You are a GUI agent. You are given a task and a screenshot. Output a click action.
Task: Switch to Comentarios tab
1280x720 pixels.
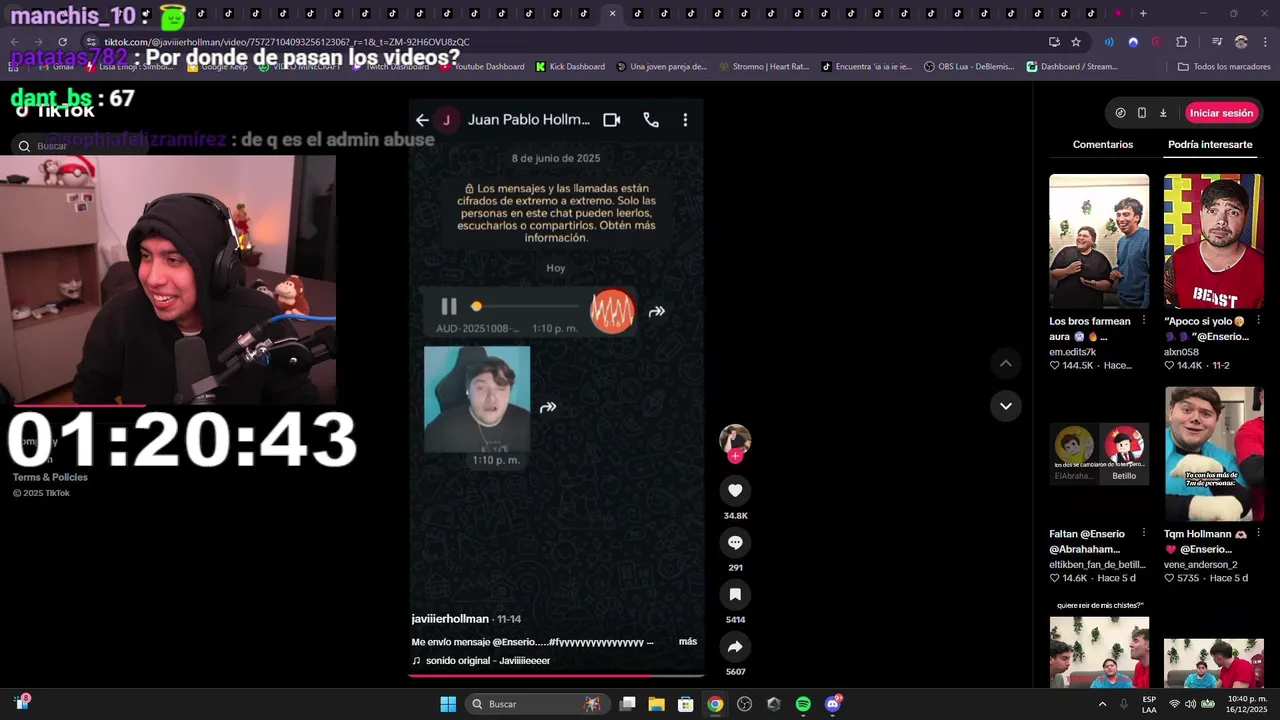pyautogui.click(x=1103, y=145)
